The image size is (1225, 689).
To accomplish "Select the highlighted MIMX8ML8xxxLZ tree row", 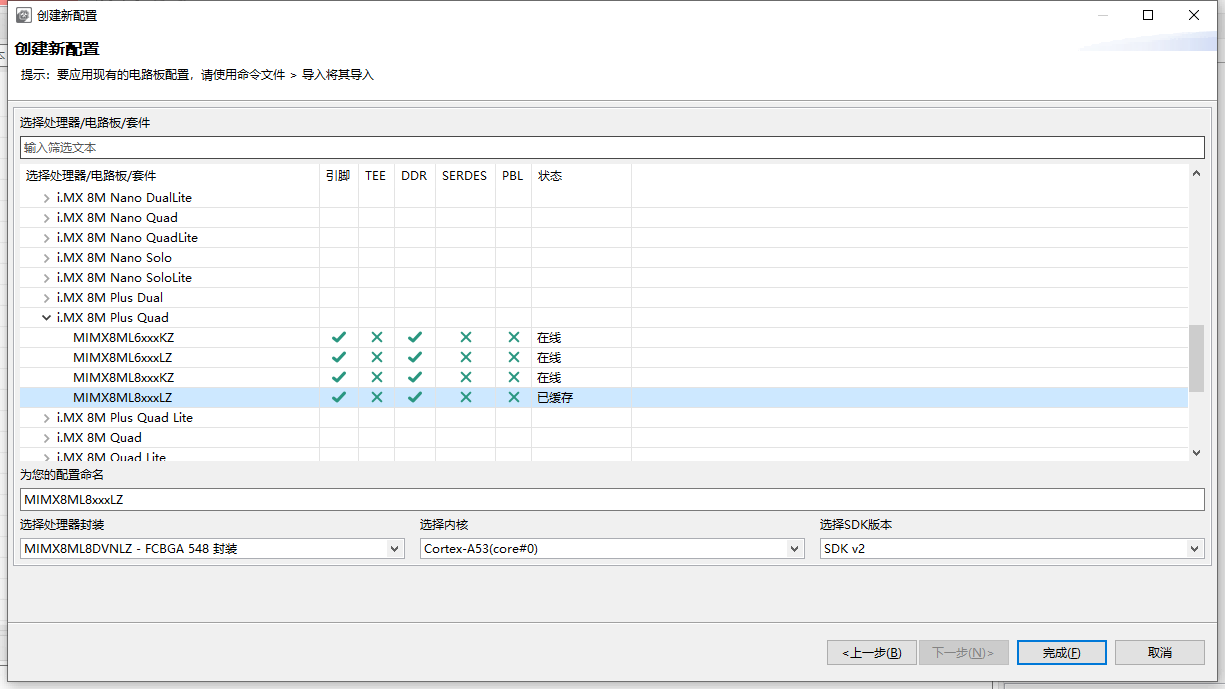I will point(604,398).
